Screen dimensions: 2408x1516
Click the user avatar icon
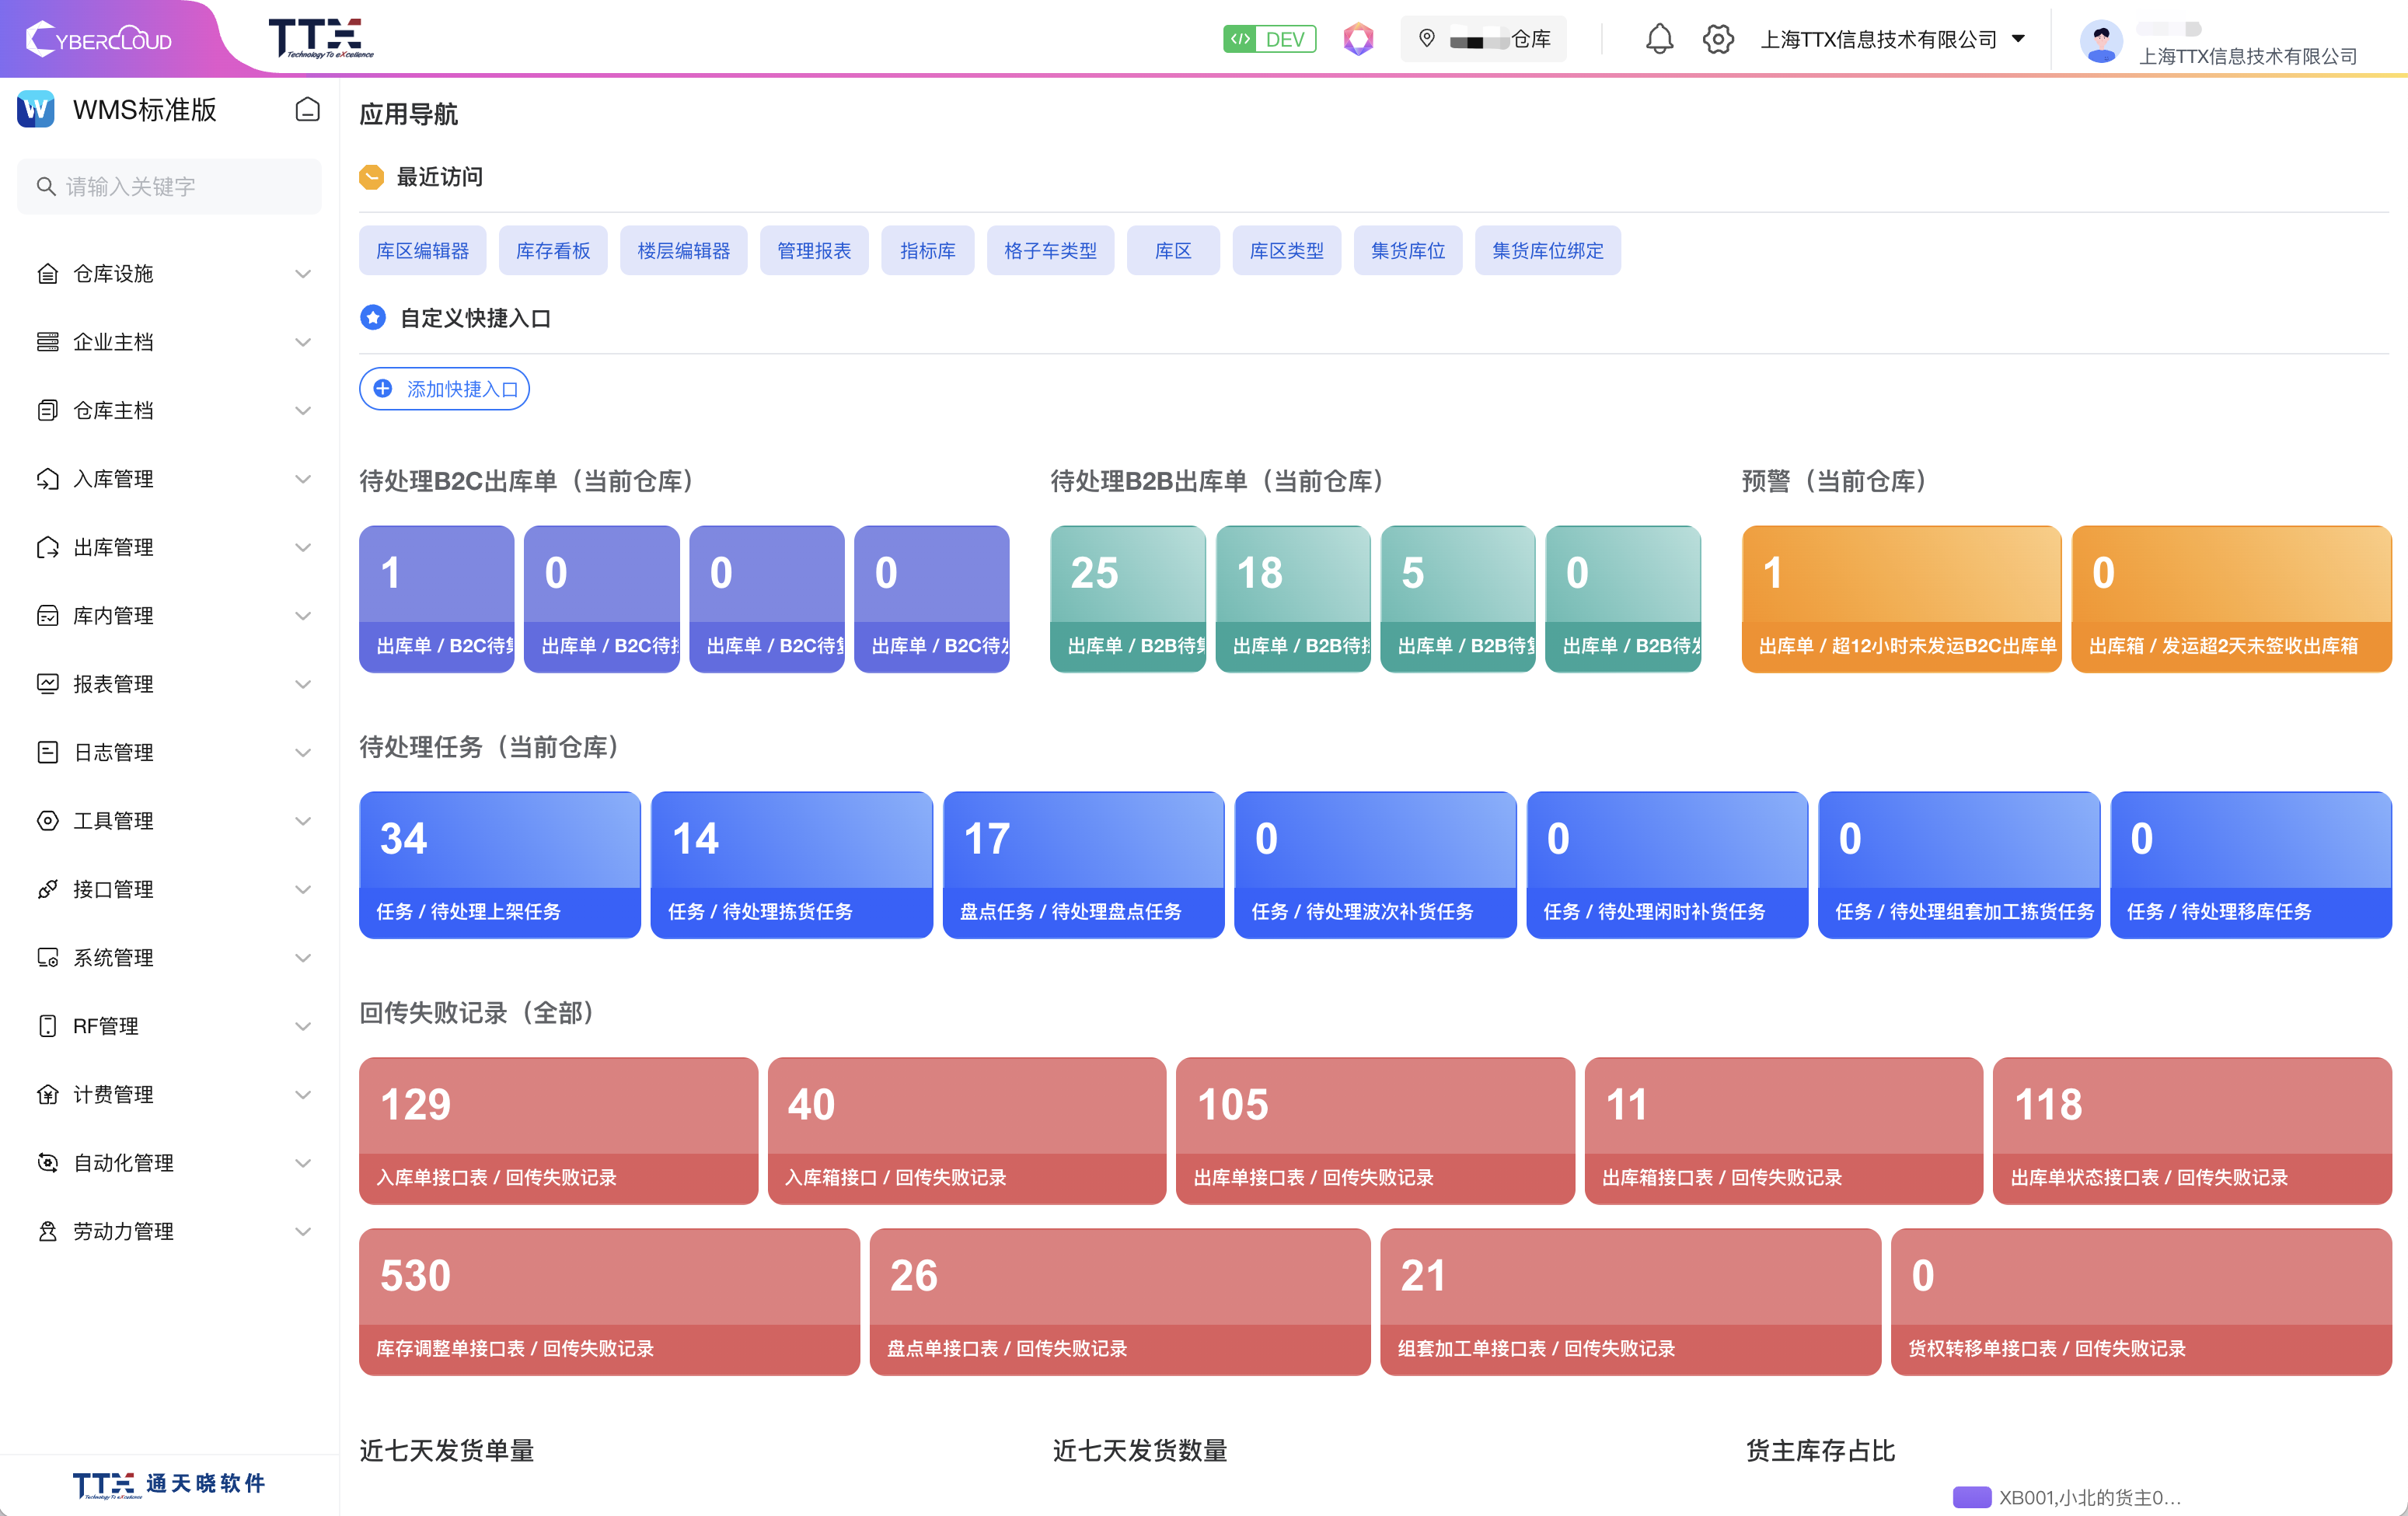coord(2100,41)
